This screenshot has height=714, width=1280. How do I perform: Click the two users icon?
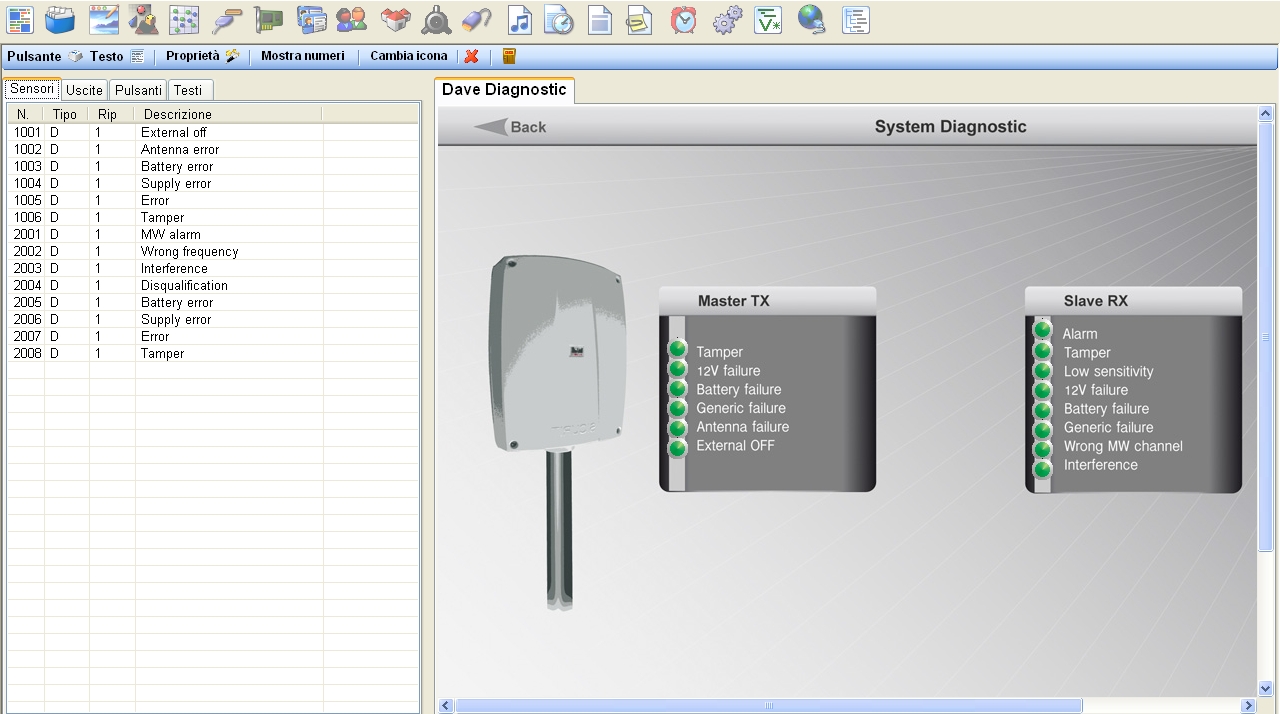tap(351, 20)
